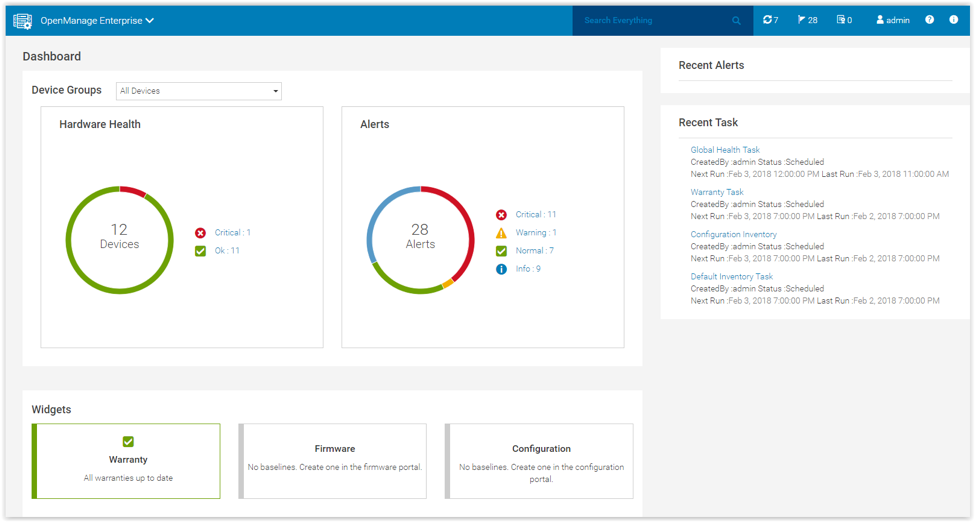Open the admin user menu
Screen dimensions: 975x522
[x=892, y=20]
